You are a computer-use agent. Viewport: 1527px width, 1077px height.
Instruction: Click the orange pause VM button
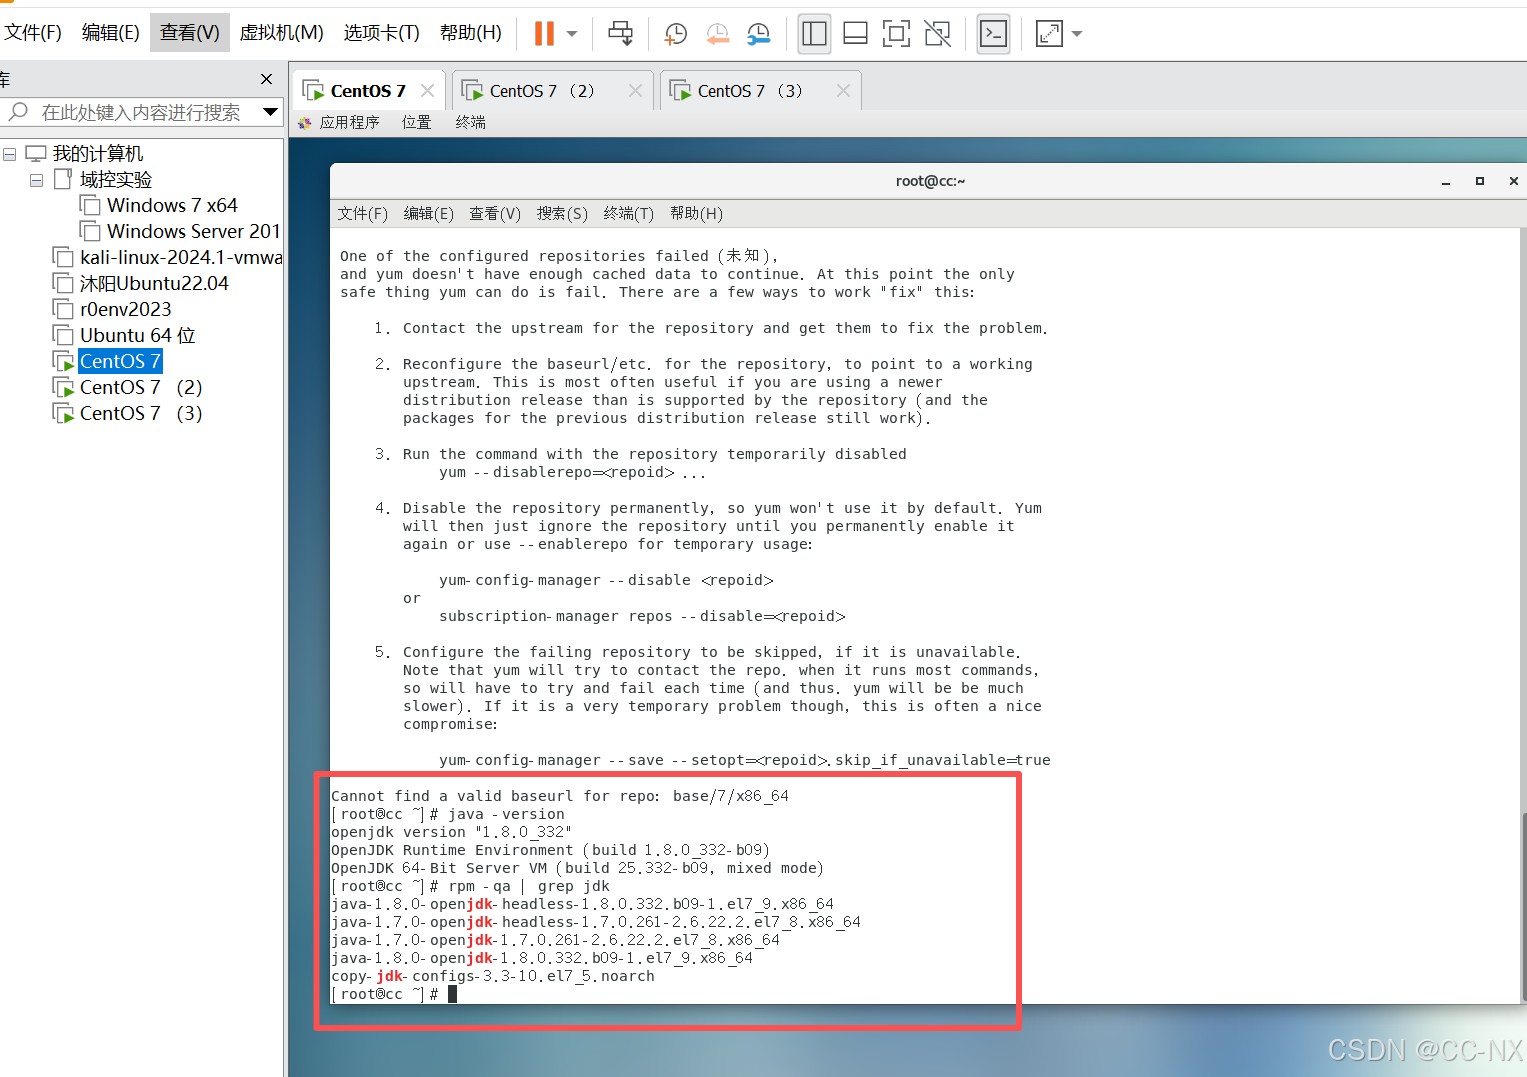tap(544, 33)
